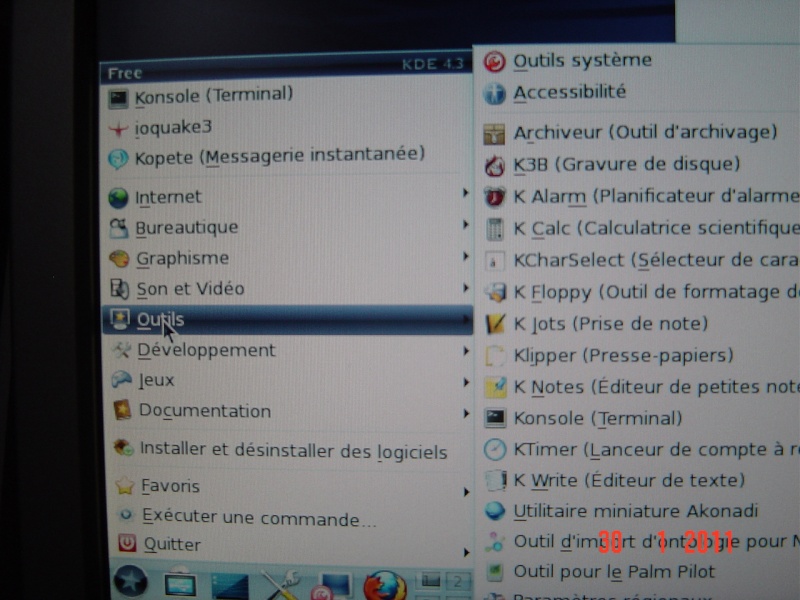The width and height of the screenshot is (800, 600).
Task: Open the wrench and screwdriver panel icon
Action: [x=280, y=585]
